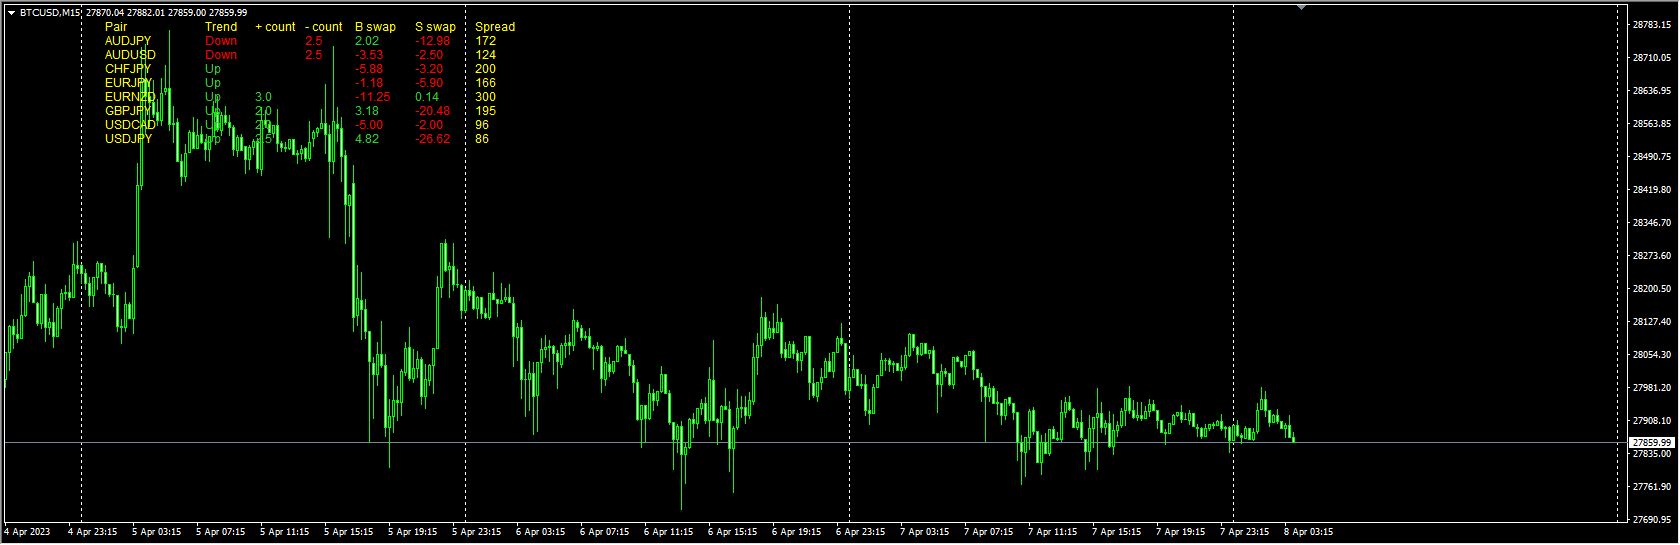Click B swap value -5.00 for USDCAD
This screenshot has height=545, width=1680.
click(x=369, y=125)
